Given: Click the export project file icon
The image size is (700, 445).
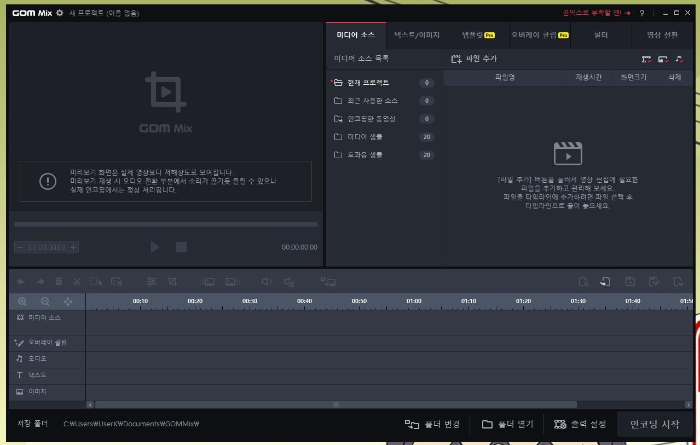Looking at the screenshot, I should coord(678,282).
